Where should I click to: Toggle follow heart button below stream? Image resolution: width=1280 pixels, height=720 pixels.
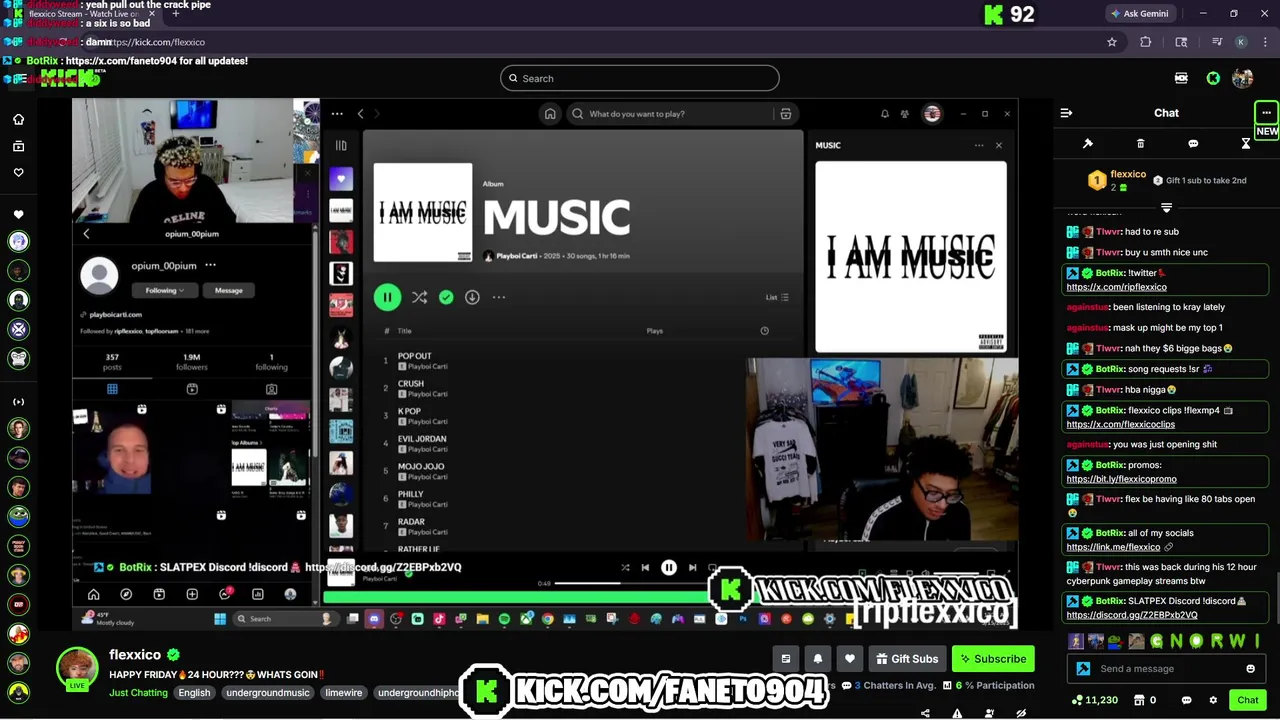click(850, 659)
